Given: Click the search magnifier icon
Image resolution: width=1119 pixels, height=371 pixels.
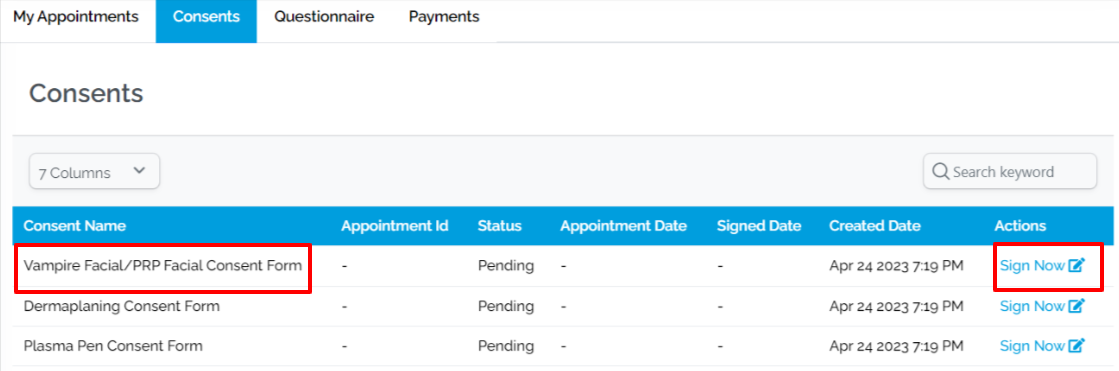Looking at the screenshot, I should [941, 172].
